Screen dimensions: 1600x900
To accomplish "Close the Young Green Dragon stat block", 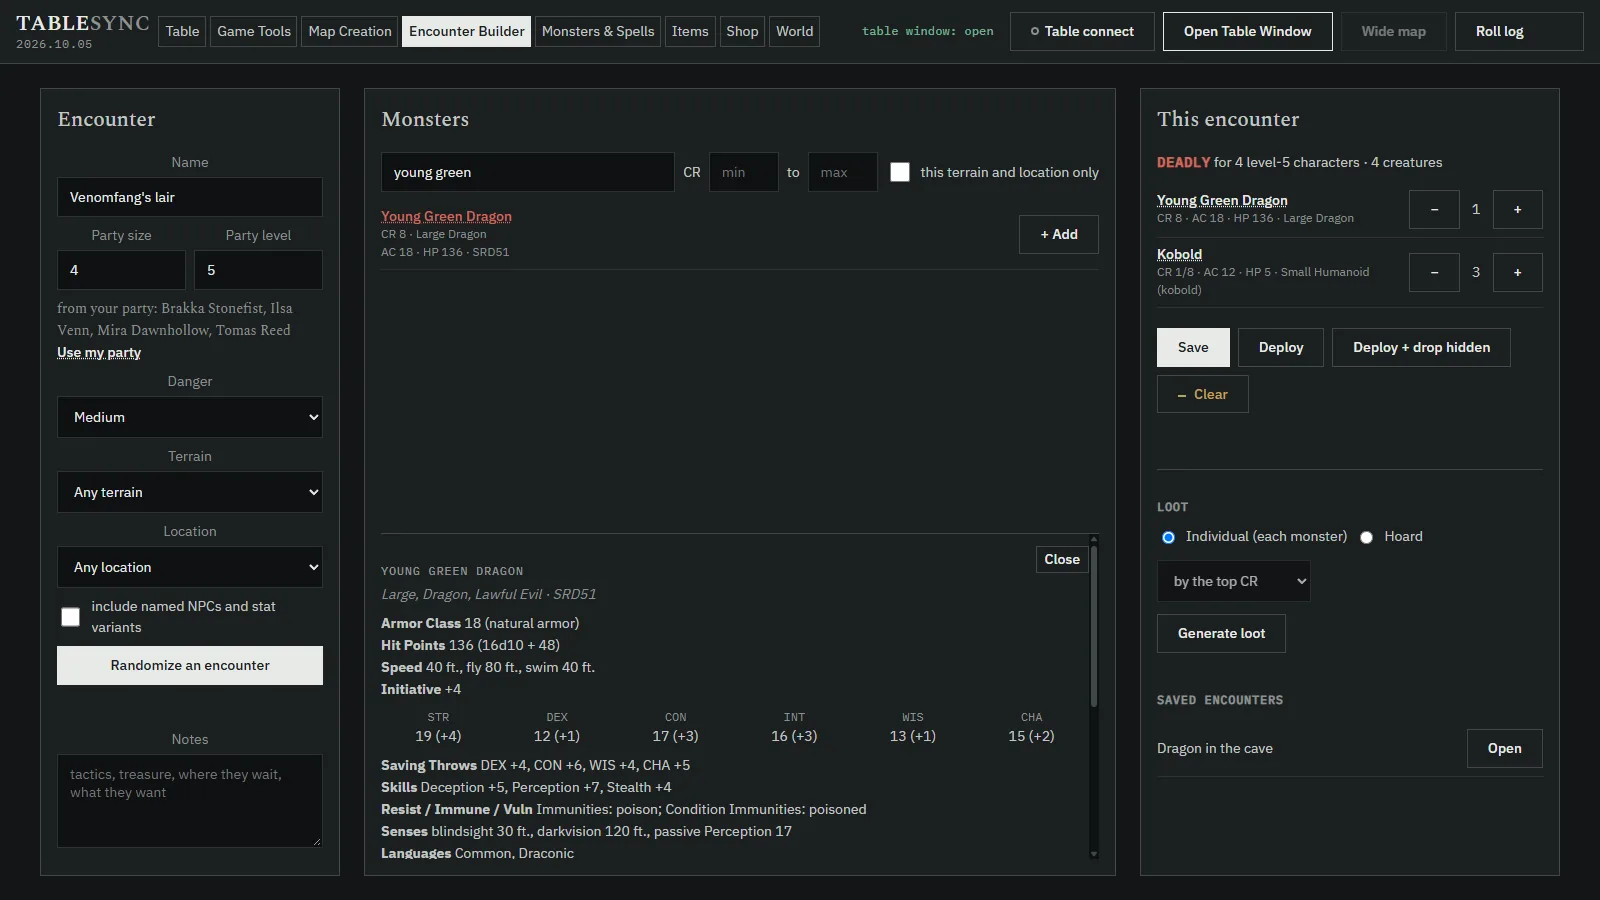I will click(x=1062, y=559).
